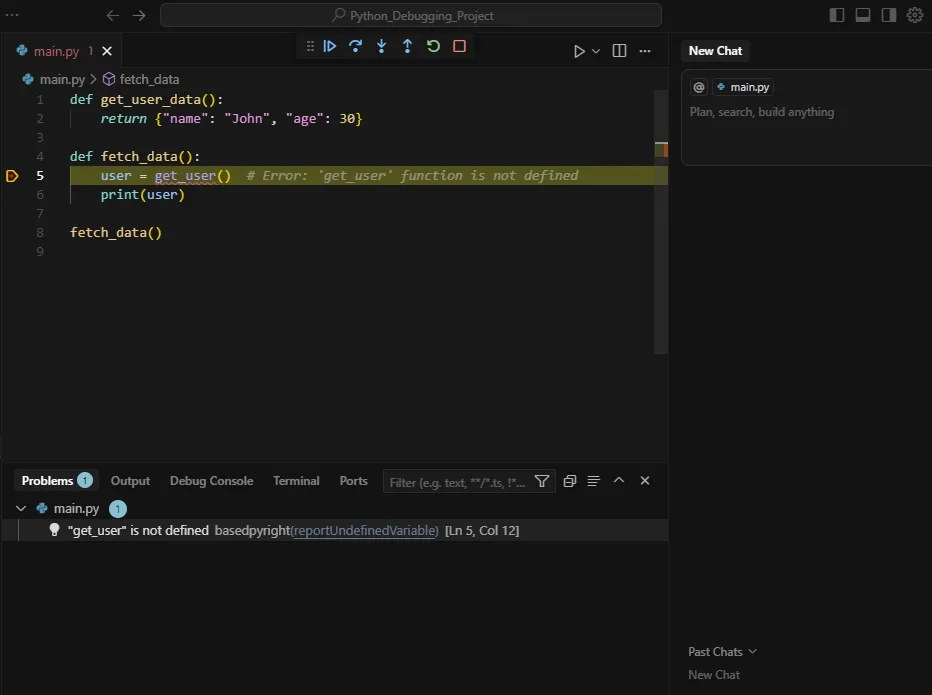Click the New Chat tab button

pos(715,51)
